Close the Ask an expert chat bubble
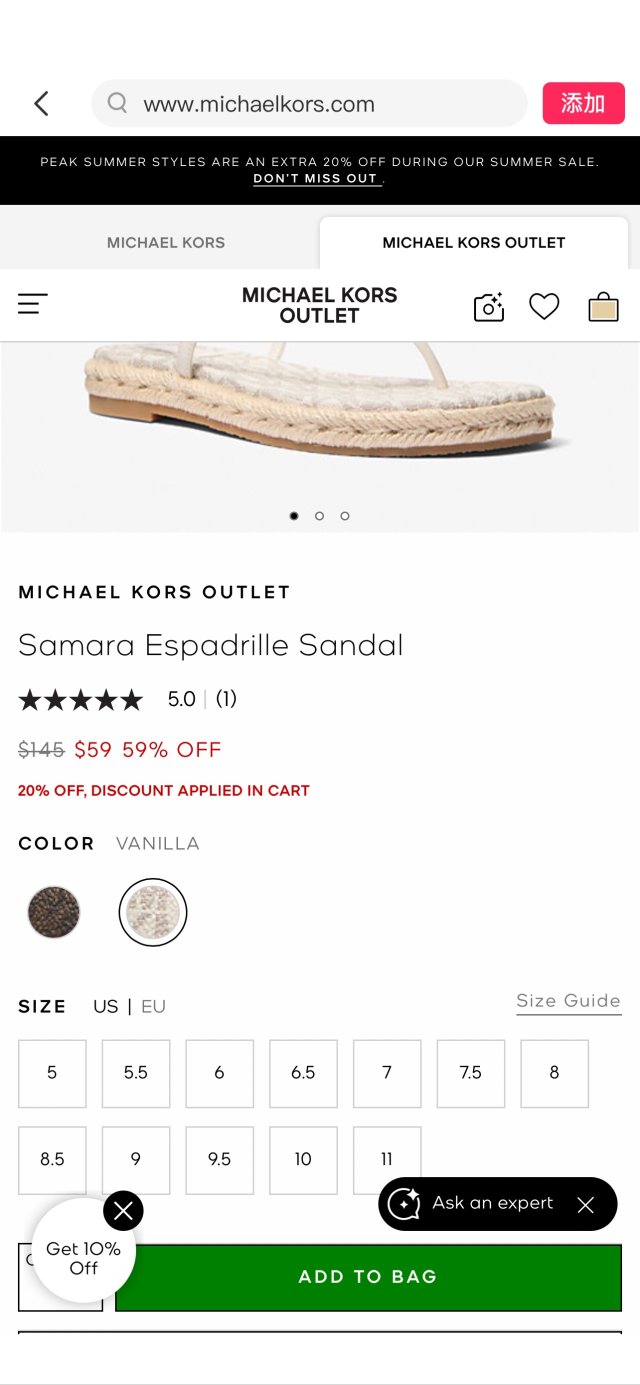 pyautogui.click(x=585, y=1204)
